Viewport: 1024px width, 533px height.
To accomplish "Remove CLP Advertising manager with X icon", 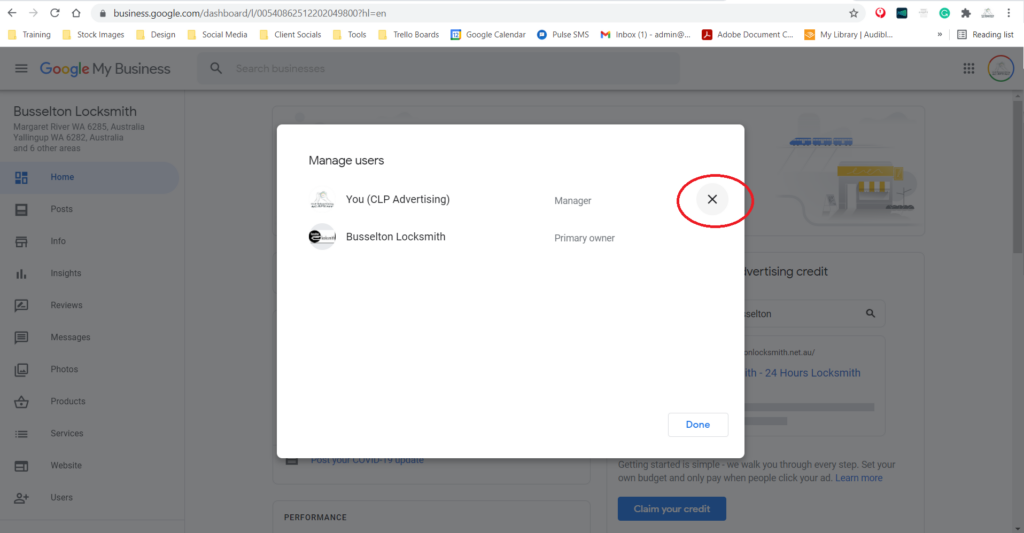I will 712,199.
